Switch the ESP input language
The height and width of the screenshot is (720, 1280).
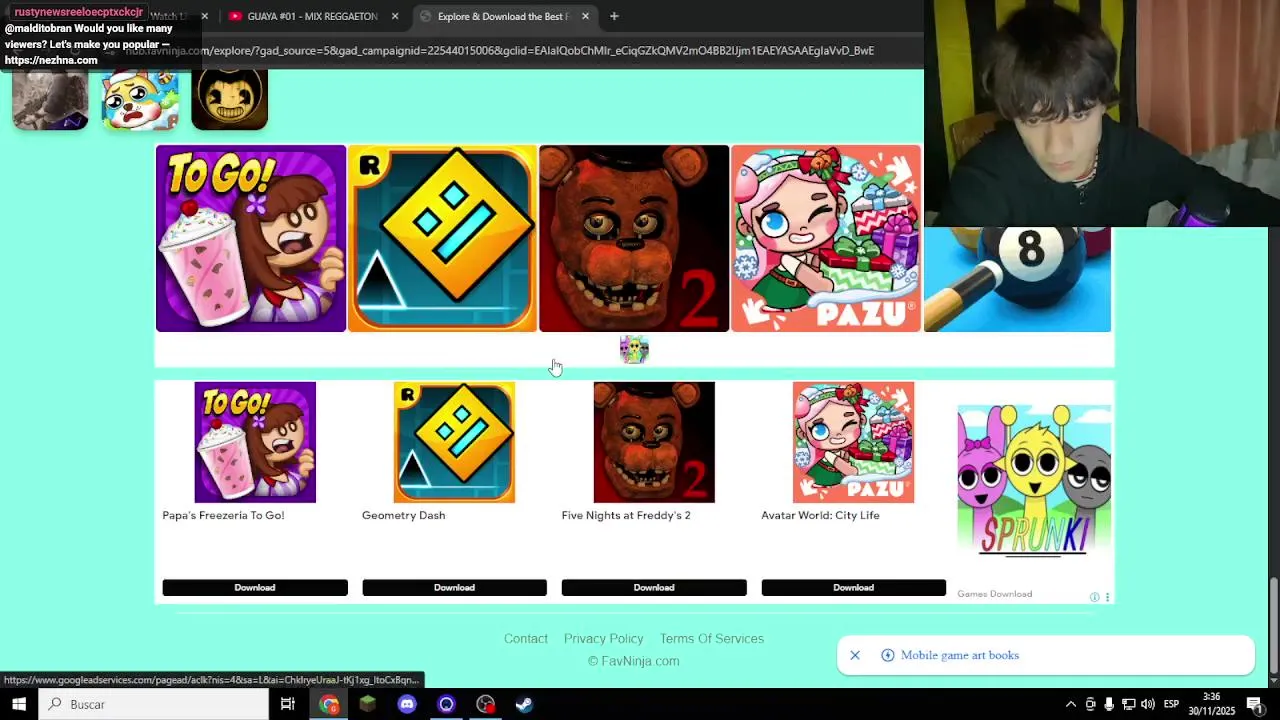pyautogui.click(x=1171, y=704)
